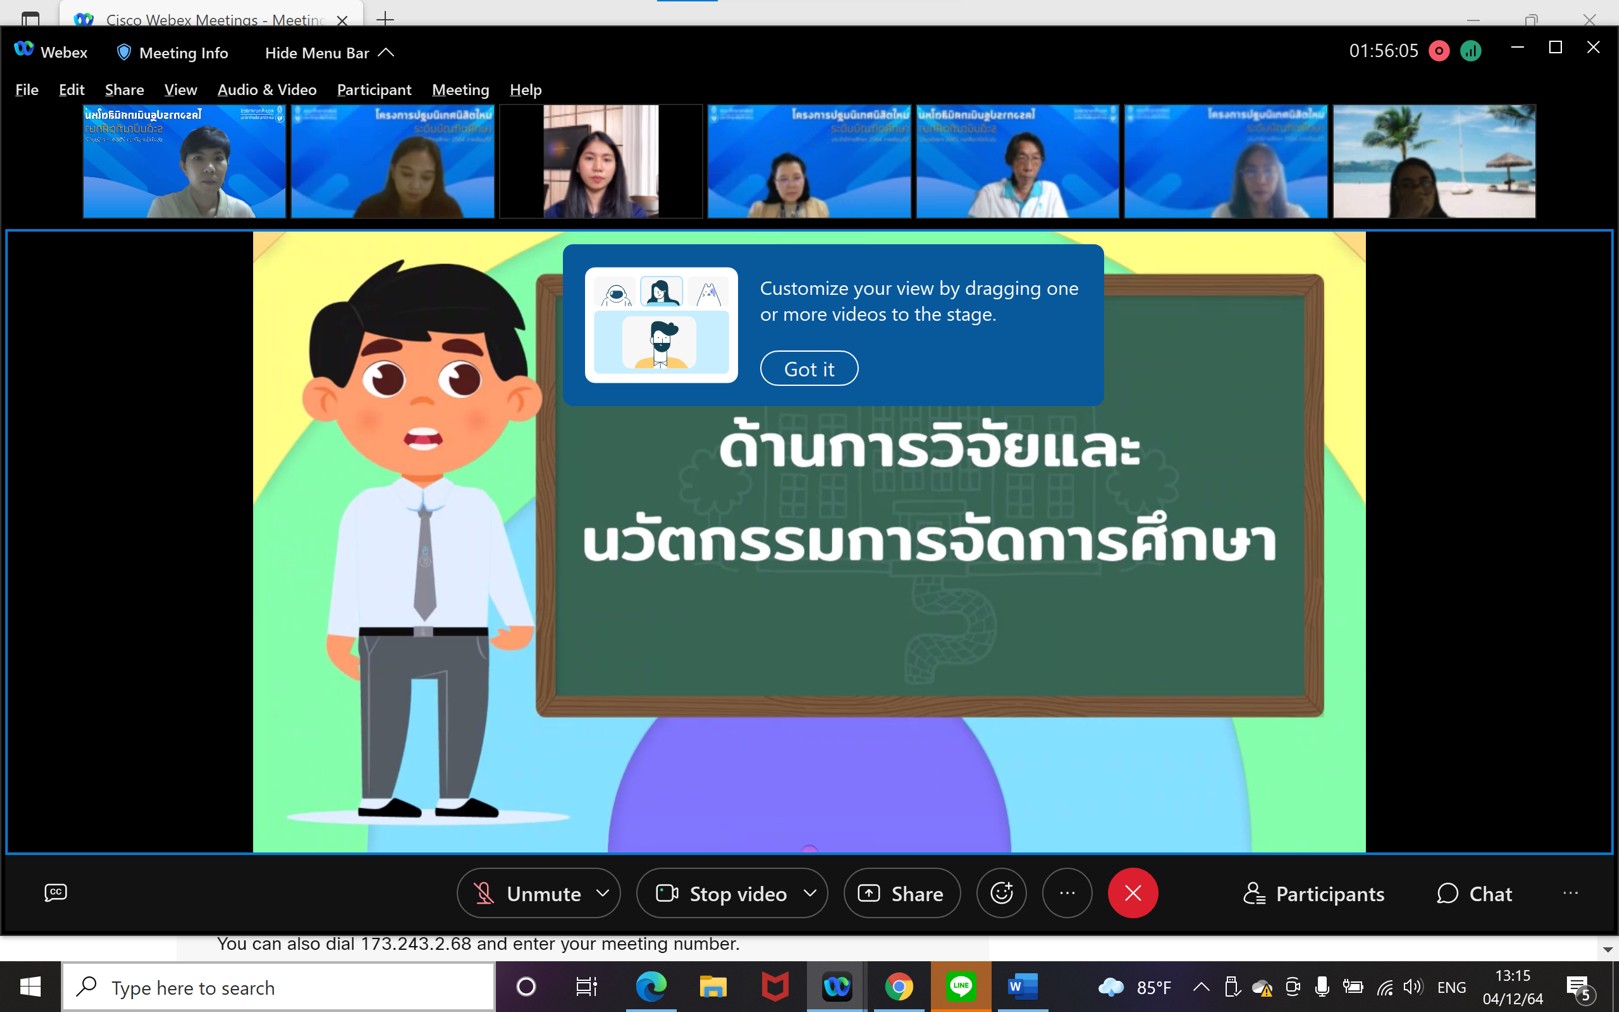Unmute the microphone
The width and height of the screenshot is (1619, 1012).
[528, 893]
